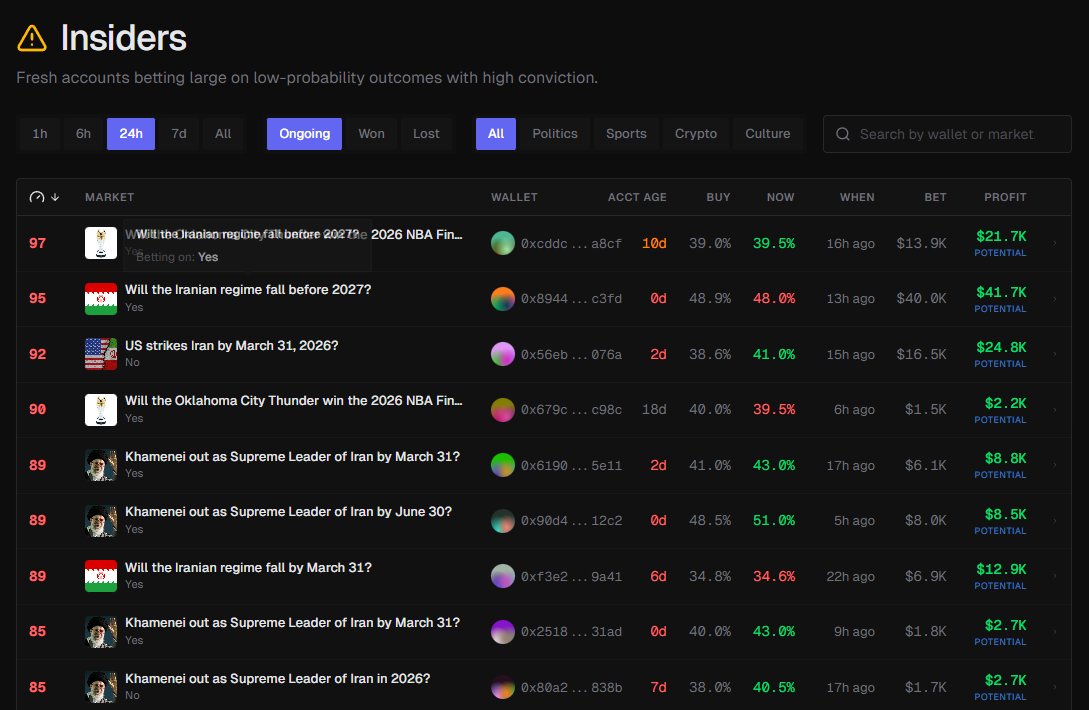Open 'Will the Iranian regime fall by March 31?'

[x=248, y=568]
